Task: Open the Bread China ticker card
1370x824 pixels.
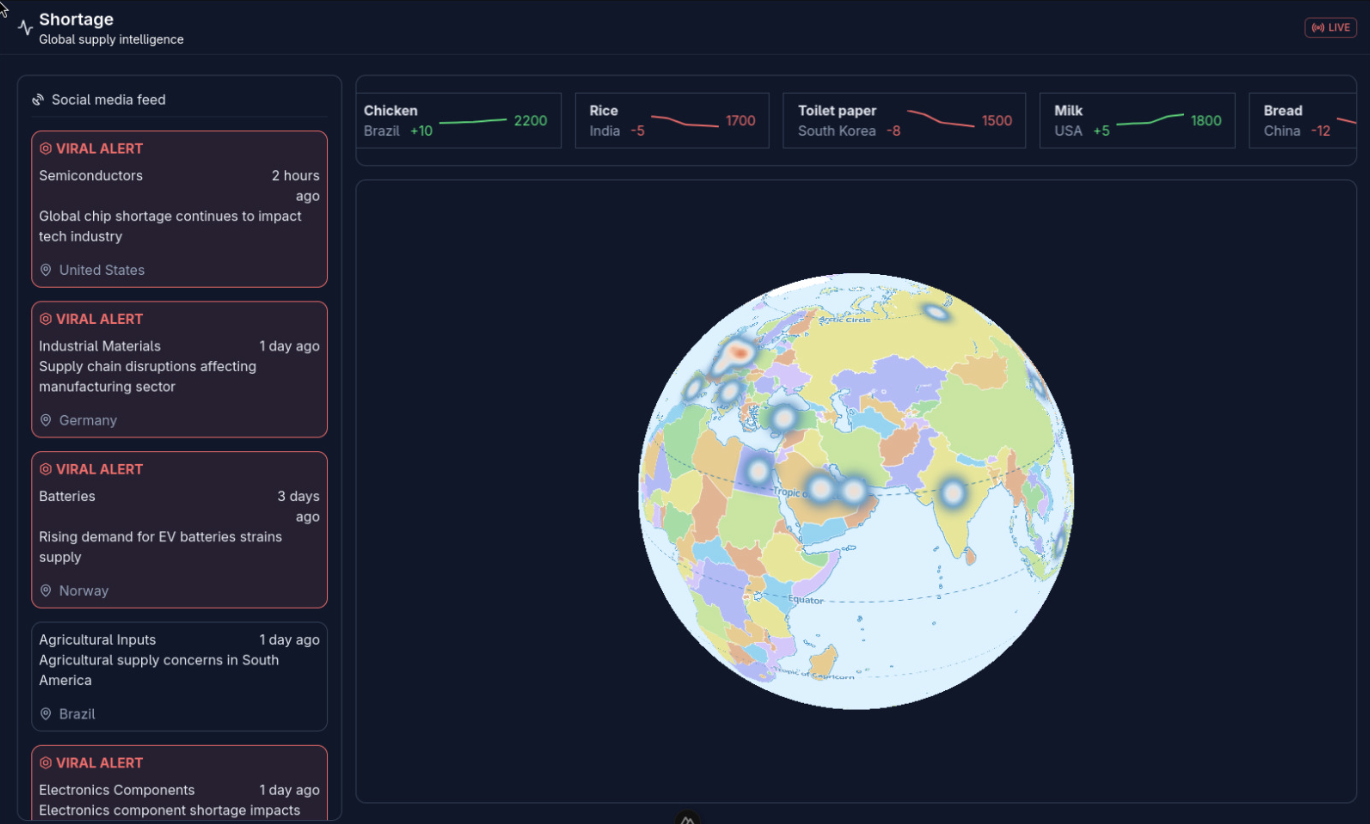Action: [x=1303, y=121]
